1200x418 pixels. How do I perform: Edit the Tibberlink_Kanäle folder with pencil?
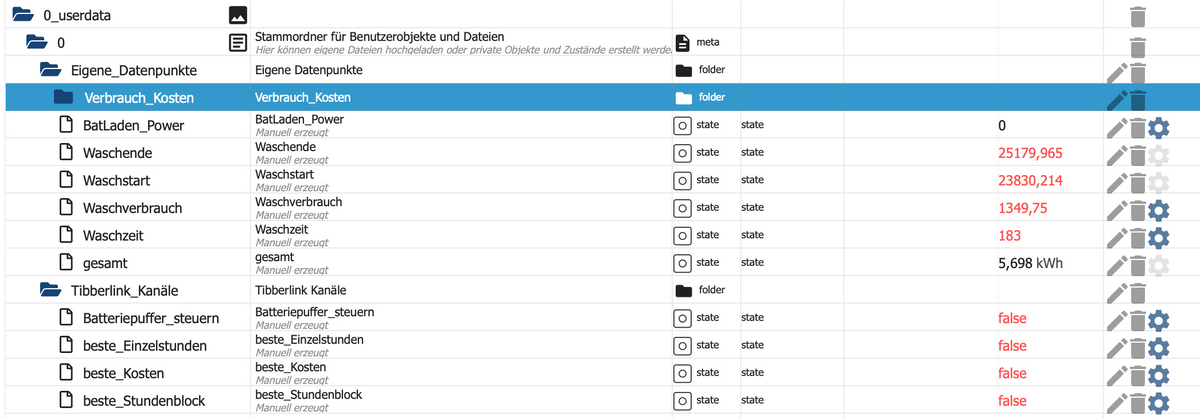(x=1117, y=292)
